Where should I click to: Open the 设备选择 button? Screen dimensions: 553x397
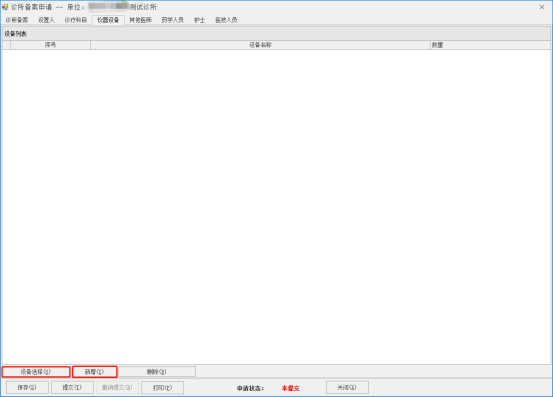(x=36, y=372)
